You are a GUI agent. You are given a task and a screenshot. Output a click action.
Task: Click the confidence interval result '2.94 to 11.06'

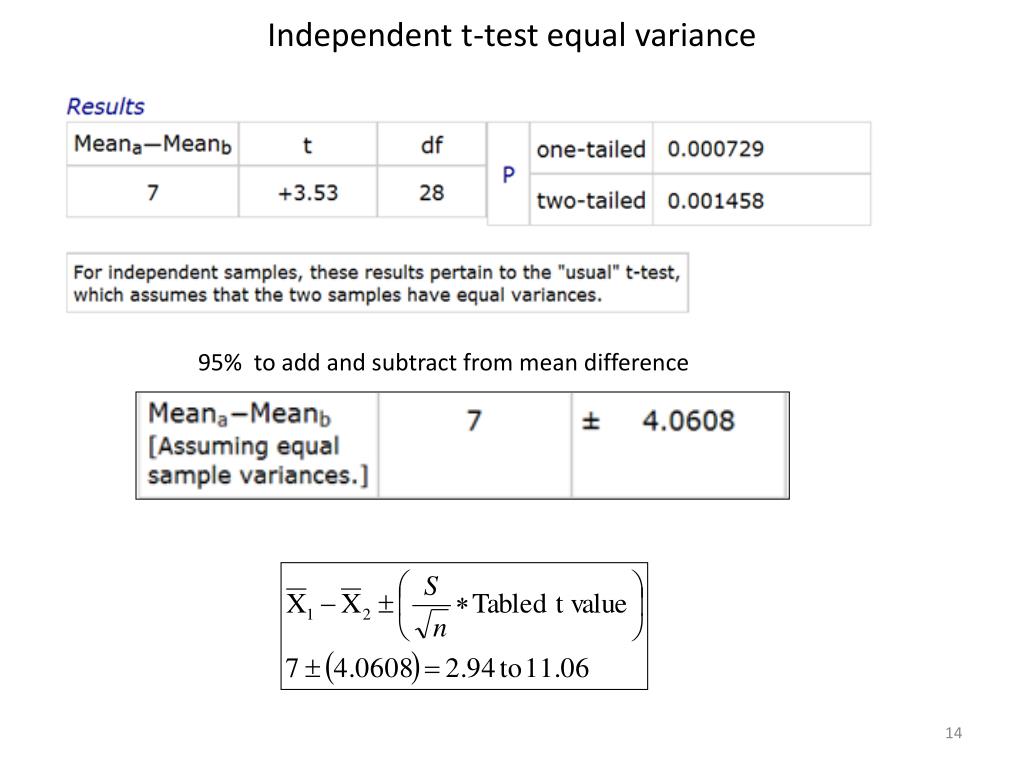click(517, 668)
